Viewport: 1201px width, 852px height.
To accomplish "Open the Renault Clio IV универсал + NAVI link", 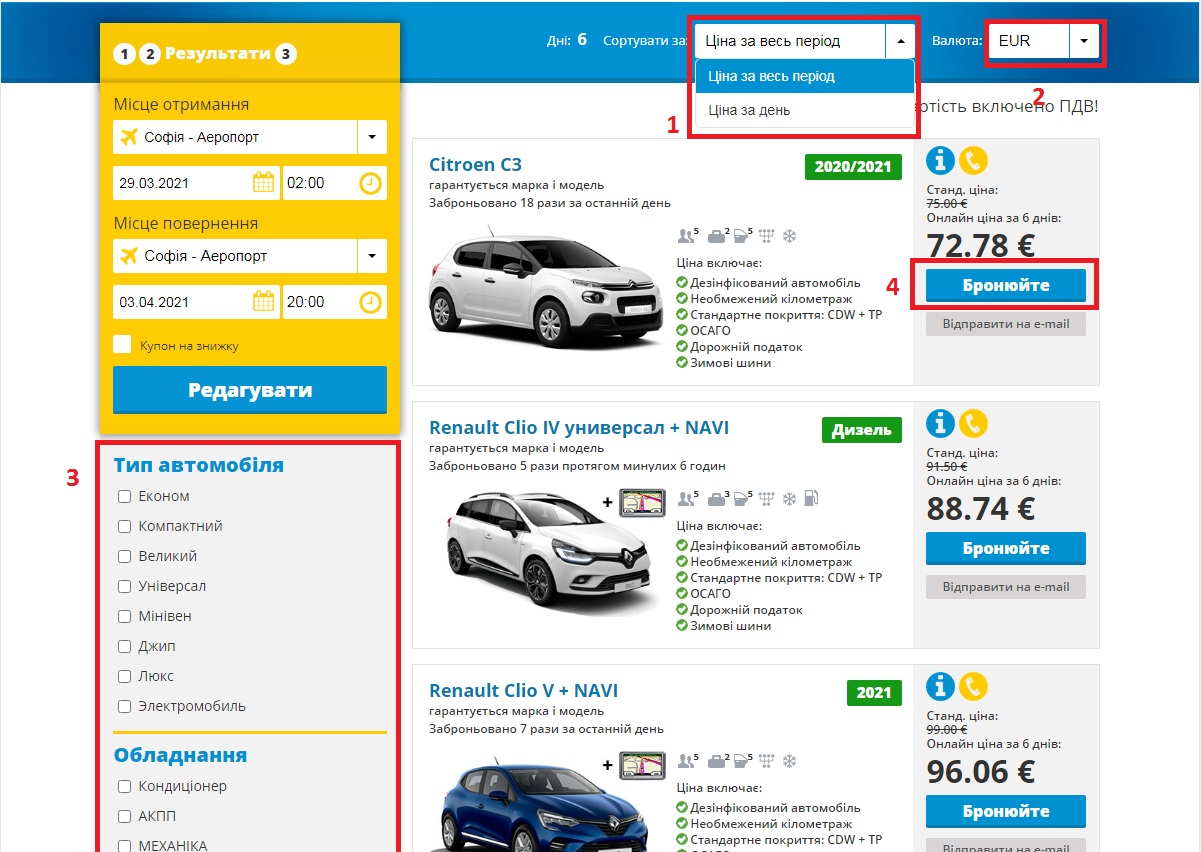I will (579, 428).
